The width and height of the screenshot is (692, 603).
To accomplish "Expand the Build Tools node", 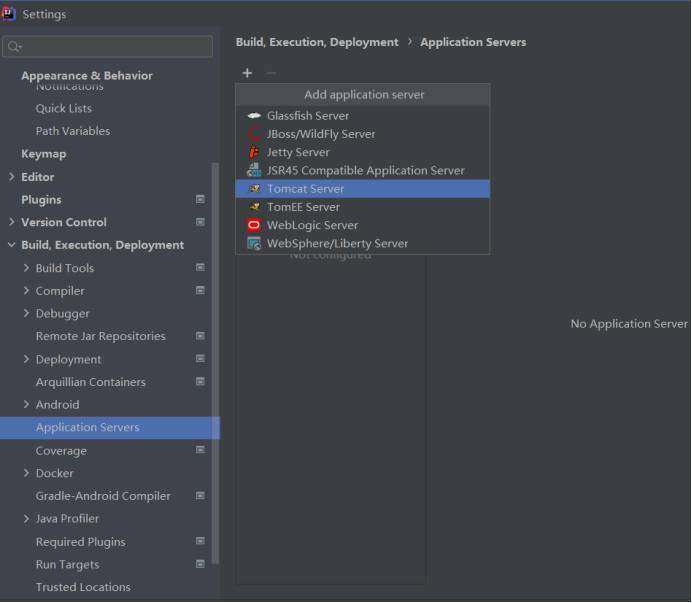I will 26,268.
